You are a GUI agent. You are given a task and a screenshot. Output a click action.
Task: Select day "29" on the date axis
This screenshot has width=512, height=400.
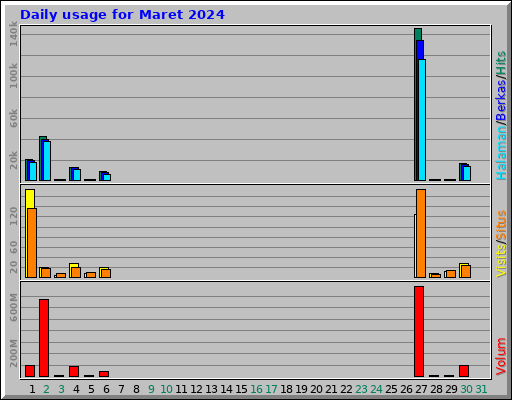point(451,389)
